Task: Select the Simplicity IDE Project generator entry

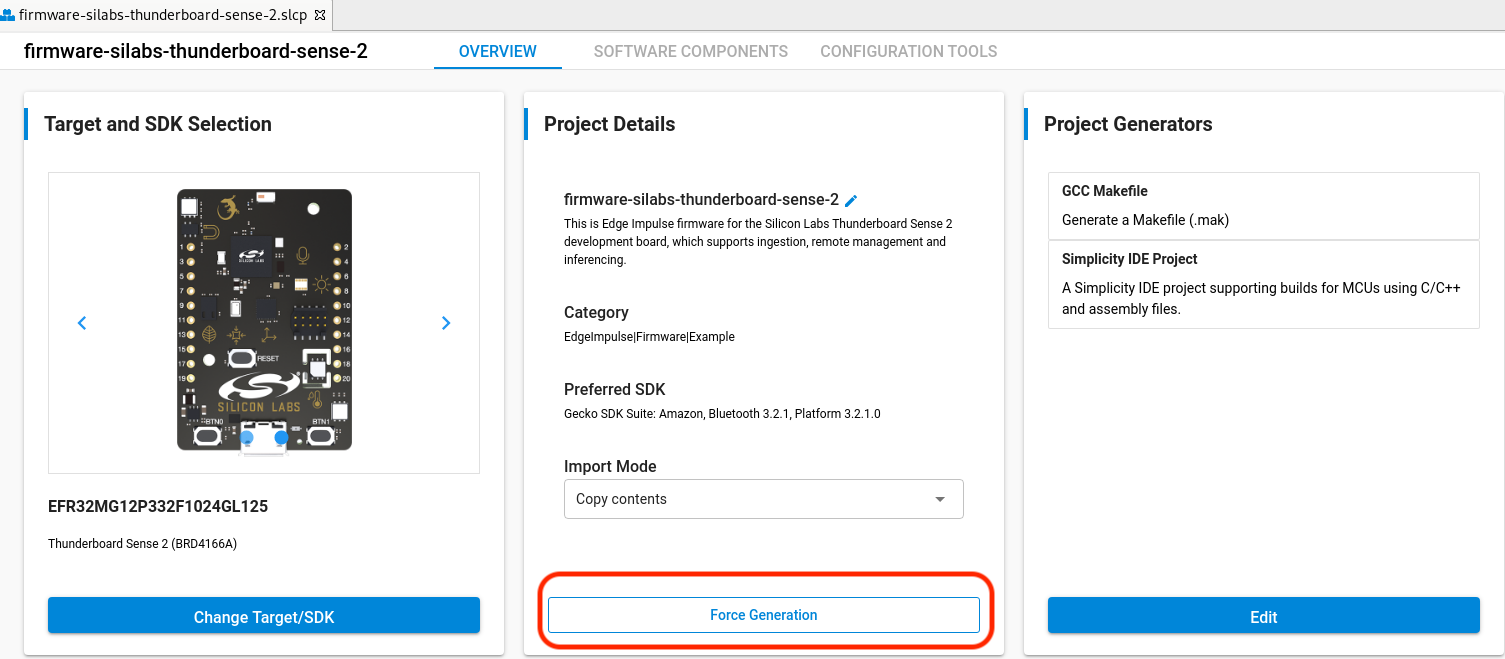Action: [1264, 284]
